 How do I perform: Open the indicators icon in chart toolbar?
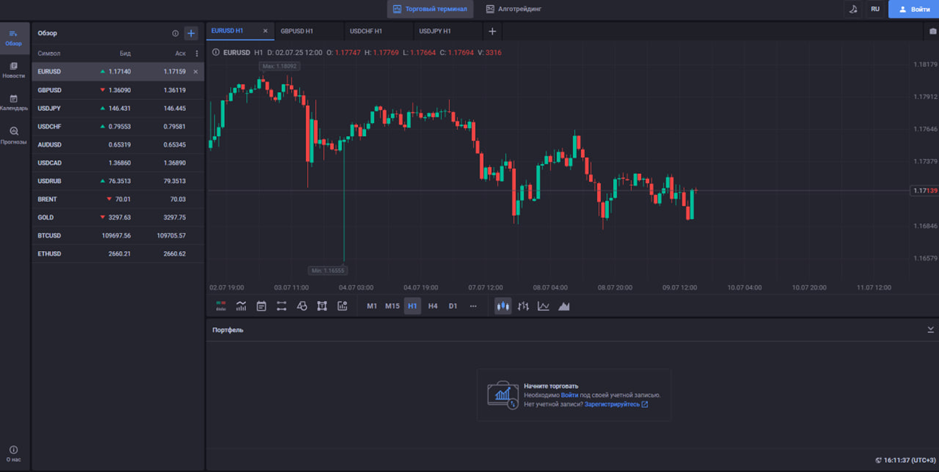241,306
